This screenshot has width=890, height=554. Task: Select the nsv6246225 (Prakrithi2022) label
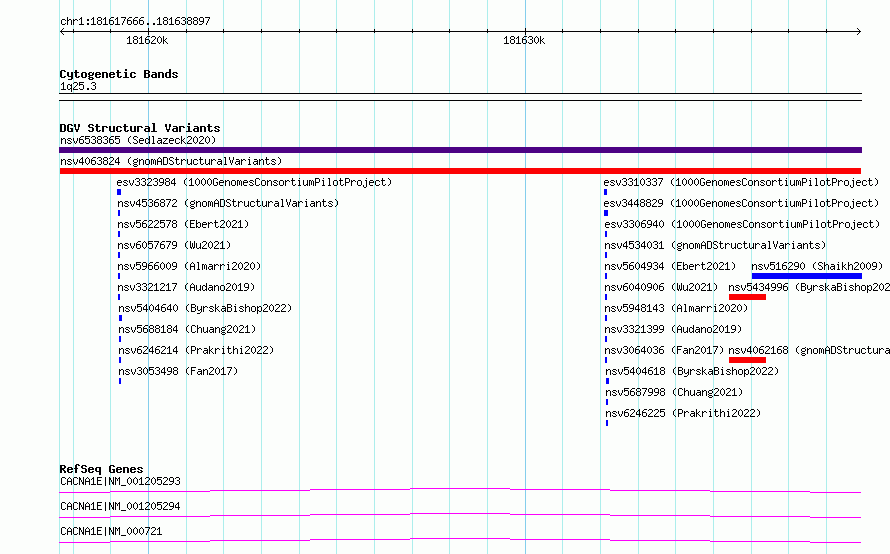click(x=683, y=413)
